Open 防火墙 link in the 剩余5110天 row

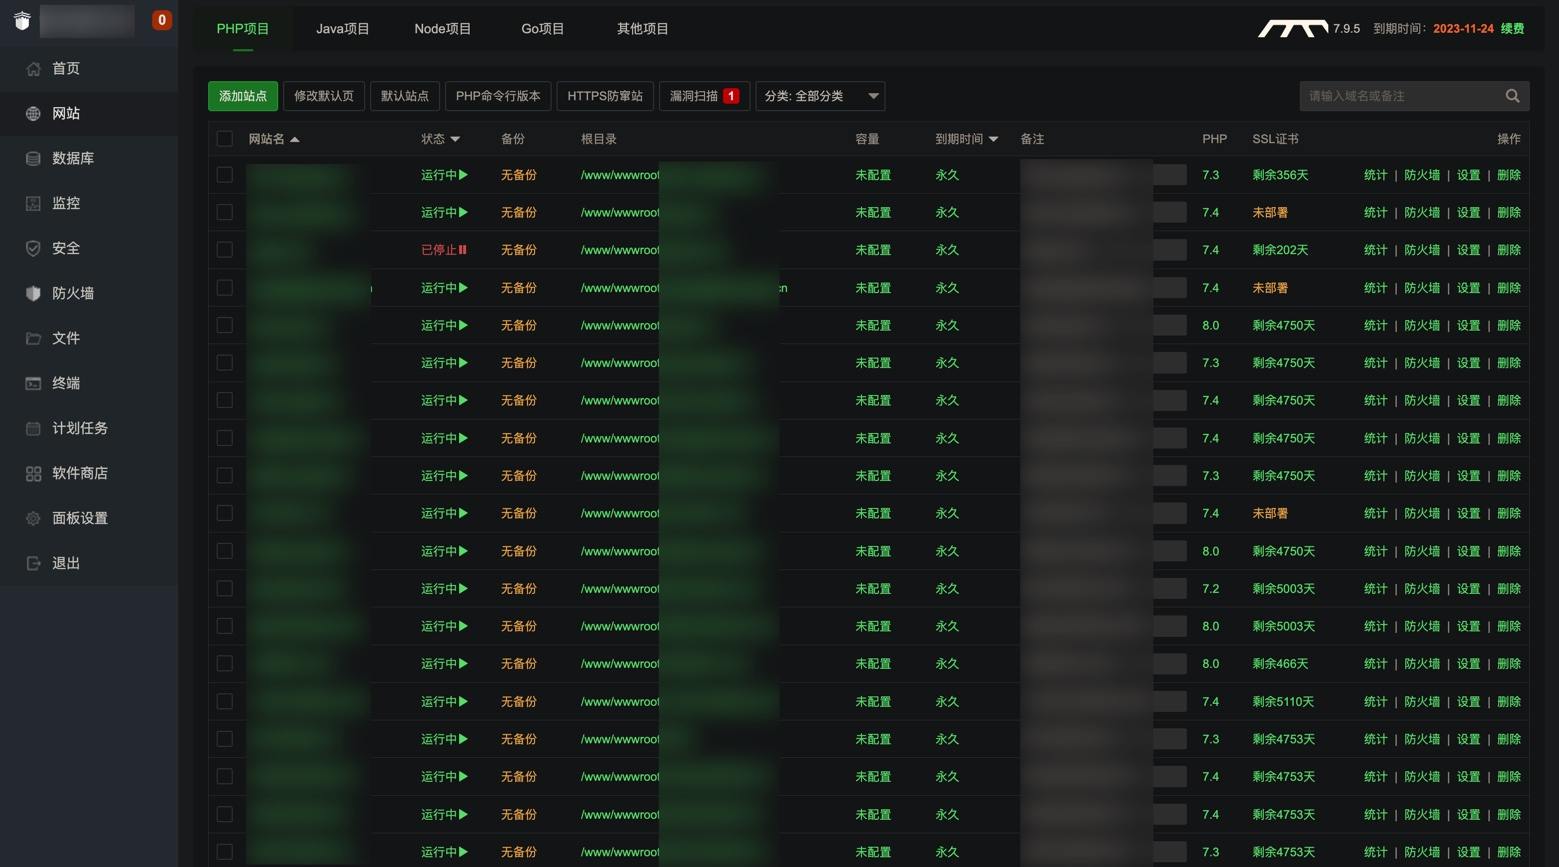pos(1422,702)
